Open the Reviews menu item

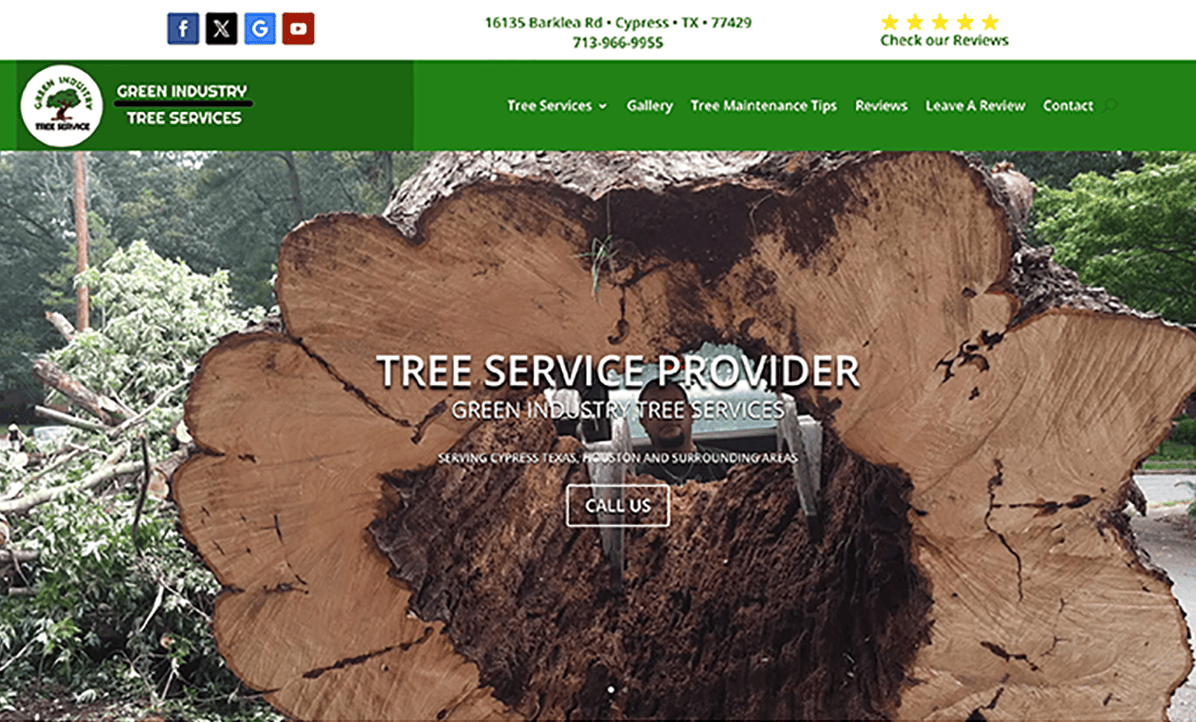[881, 106]
